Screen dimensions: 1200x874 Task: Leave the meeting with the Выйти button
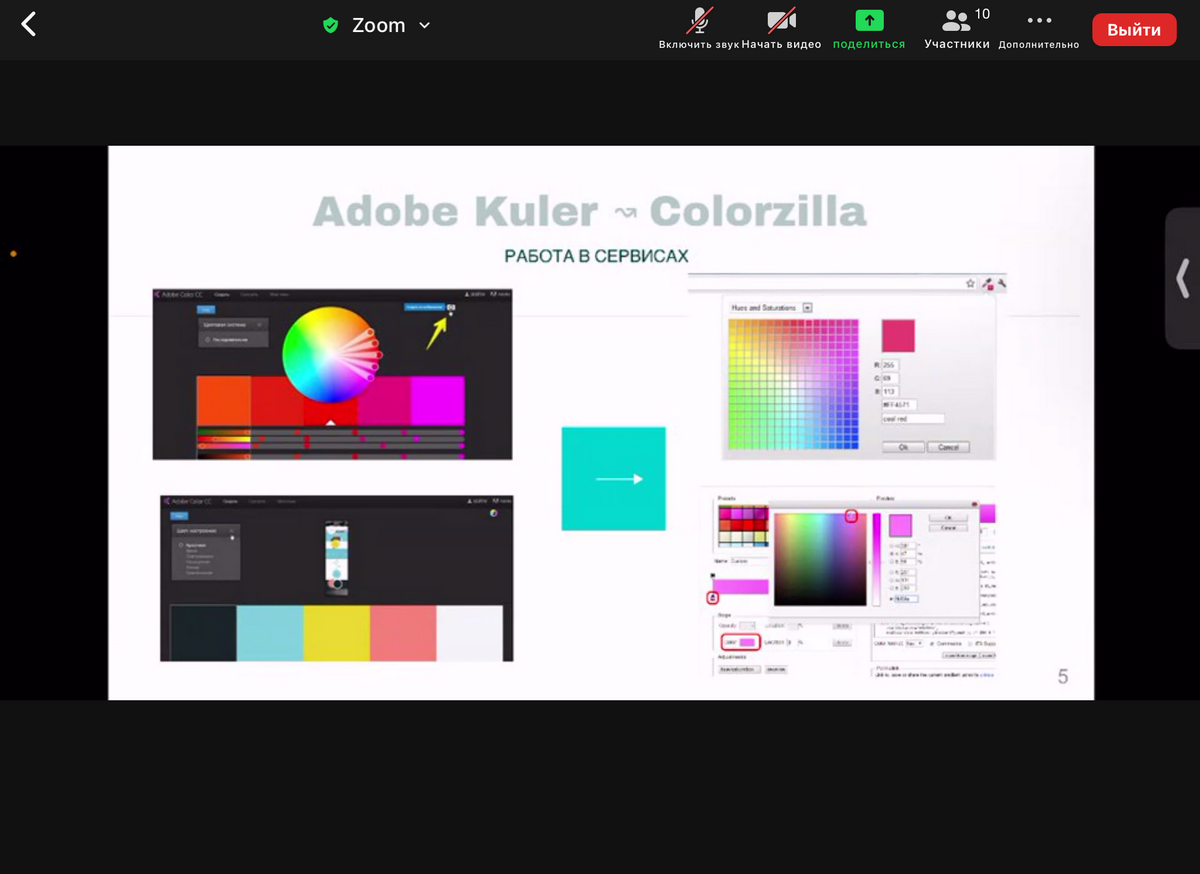tap(1134, 30)
